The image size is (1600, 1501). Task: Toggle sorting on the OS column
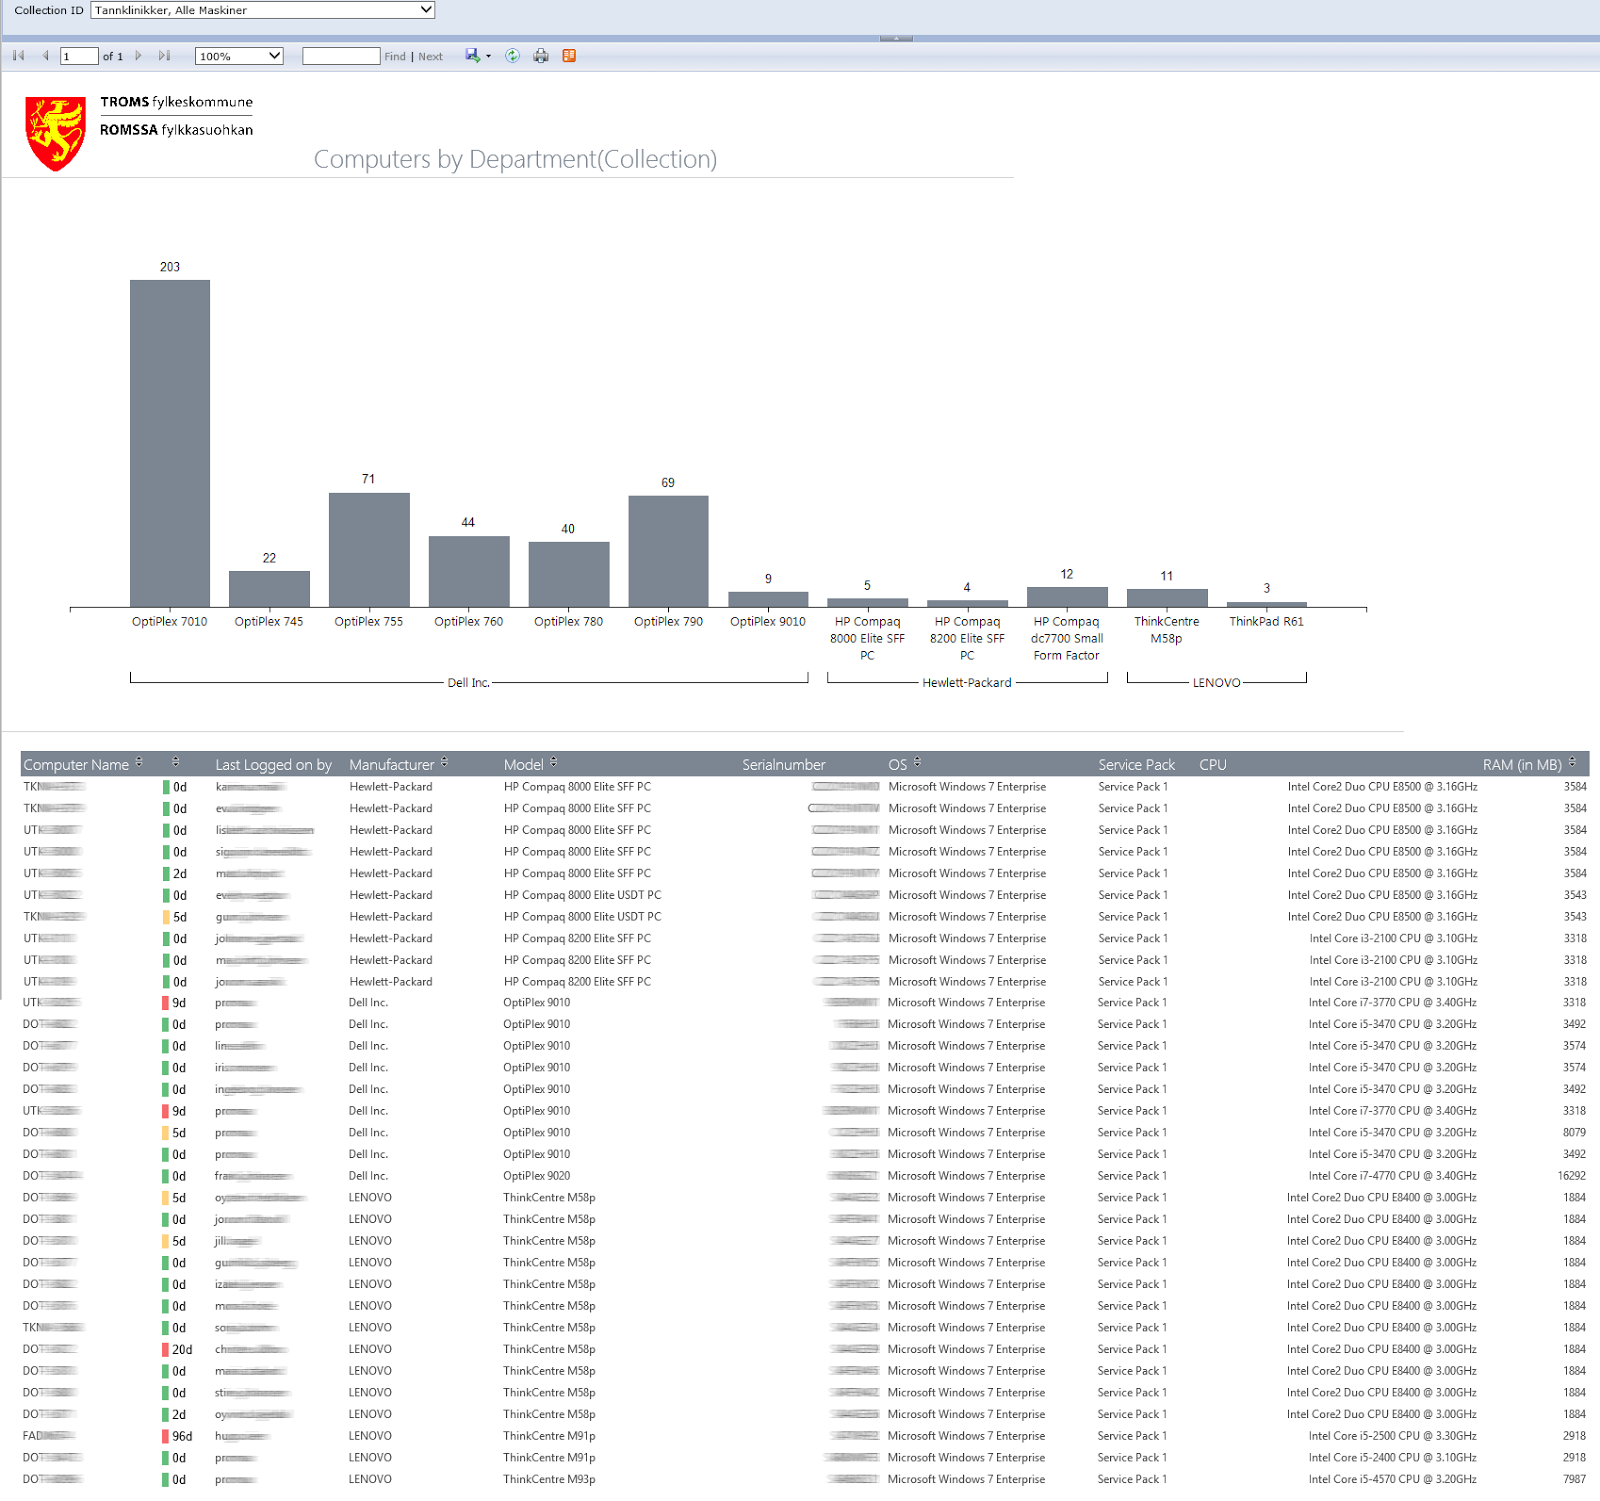tap(919, 761)
